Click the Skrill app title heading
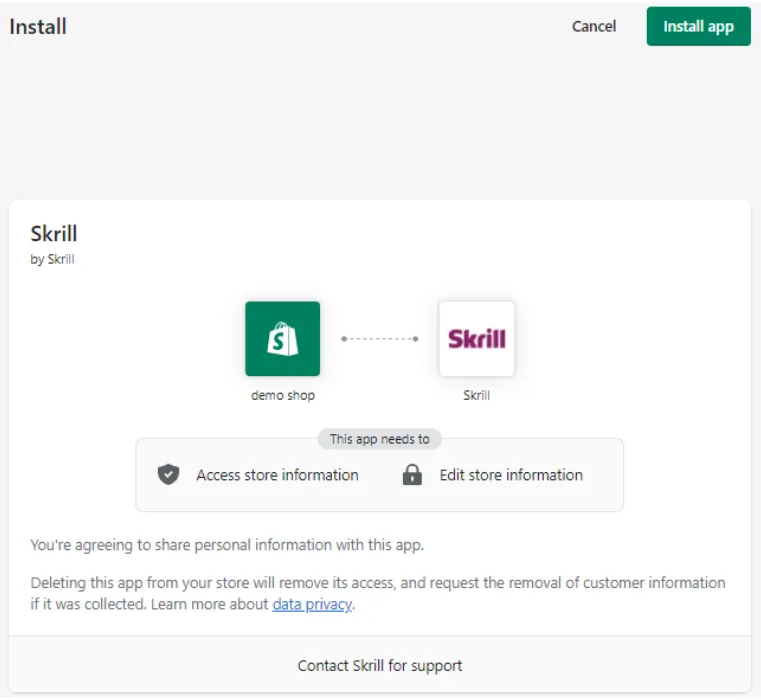Image resolution: width=761 pixels, height=700 pixels. [54, 234]
